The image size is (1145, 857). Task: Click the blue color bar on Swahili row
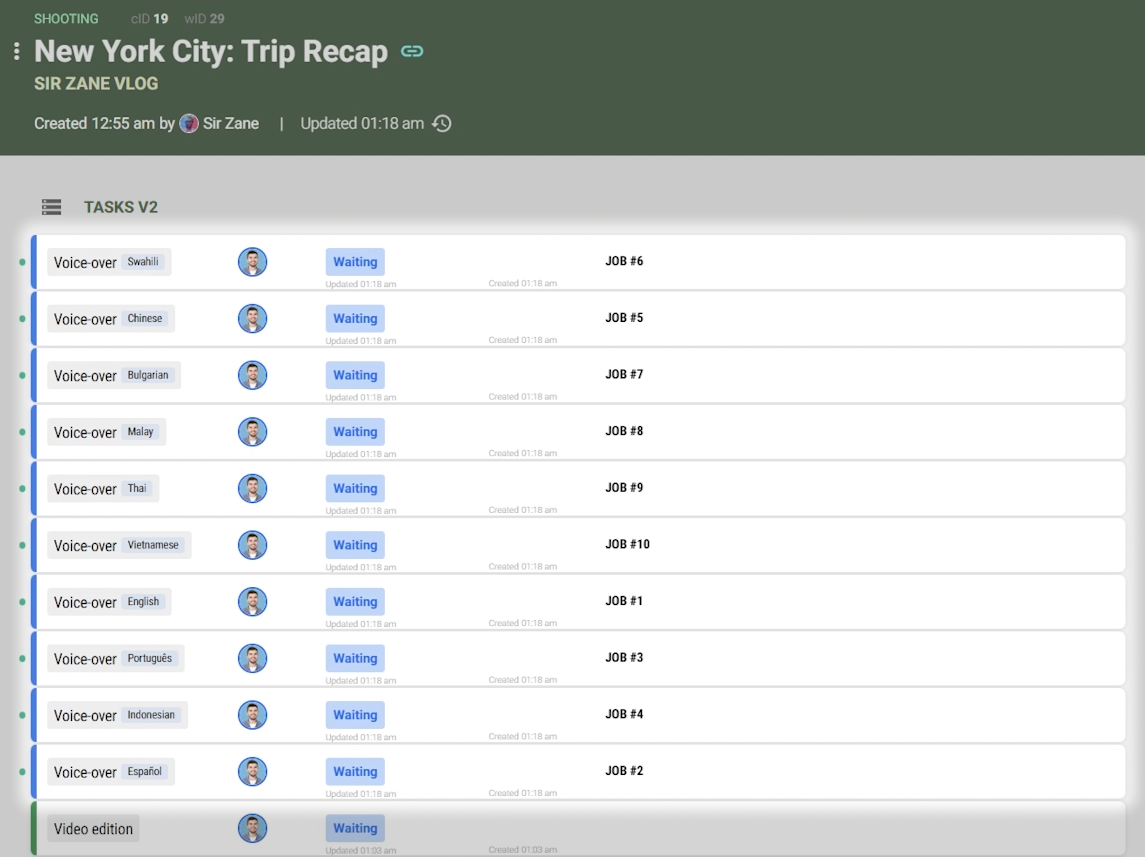[34, 262]
